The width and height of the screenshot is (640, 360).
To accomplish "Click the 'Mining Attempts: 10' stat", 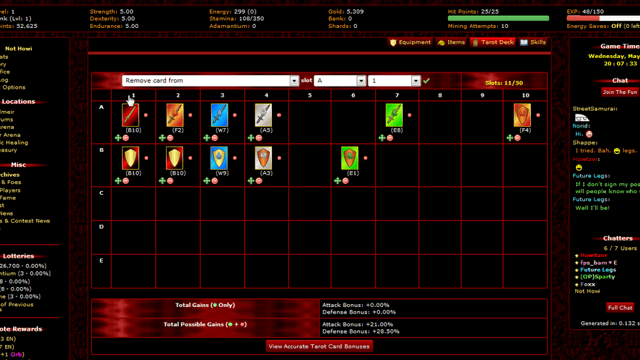I will pos(478,26).
